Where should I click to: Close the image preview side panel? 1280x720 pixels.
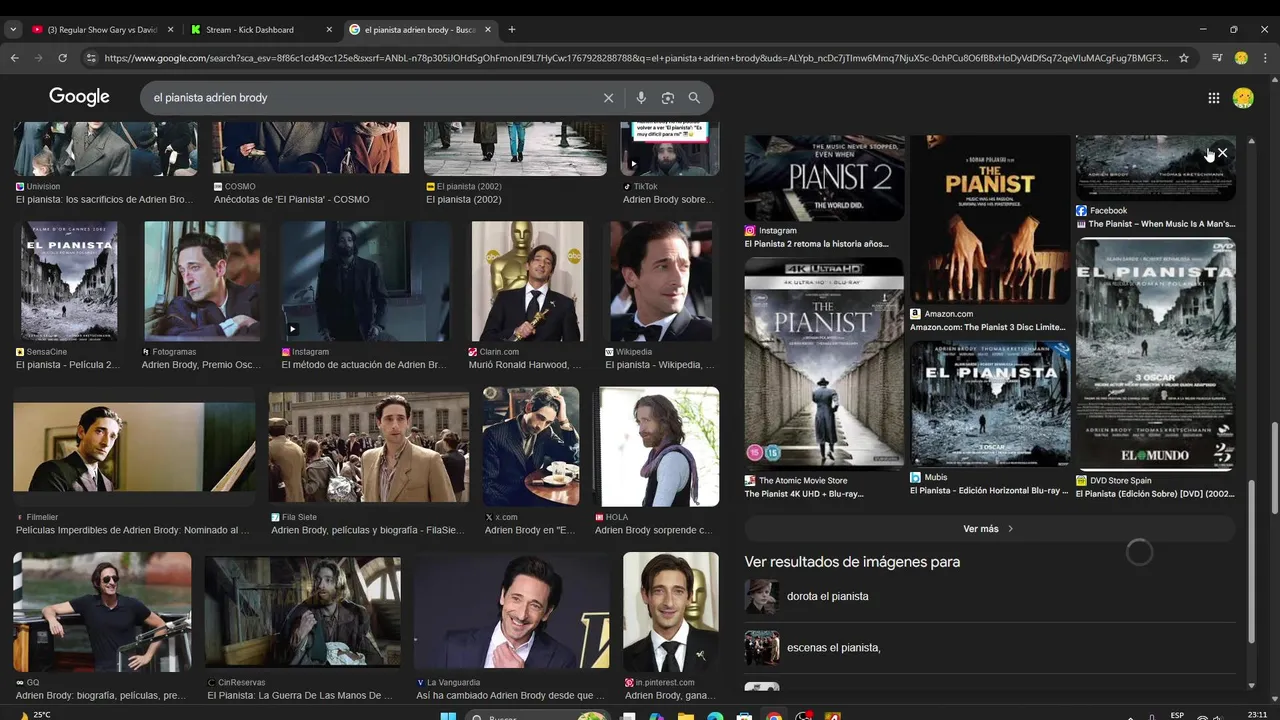[x=1222, y=153]
